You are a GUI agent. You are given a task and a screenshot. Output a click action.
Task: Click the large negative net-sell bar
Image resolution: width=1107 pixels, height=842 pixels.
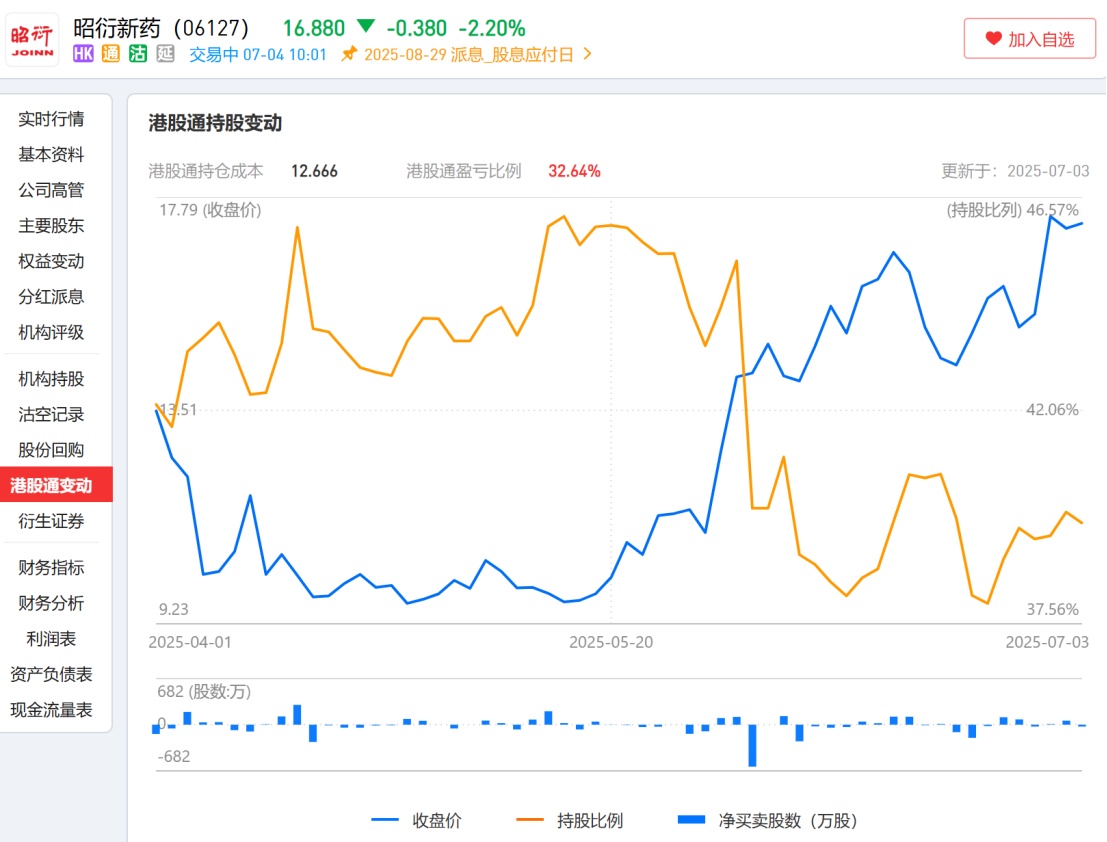click(752, 745)
